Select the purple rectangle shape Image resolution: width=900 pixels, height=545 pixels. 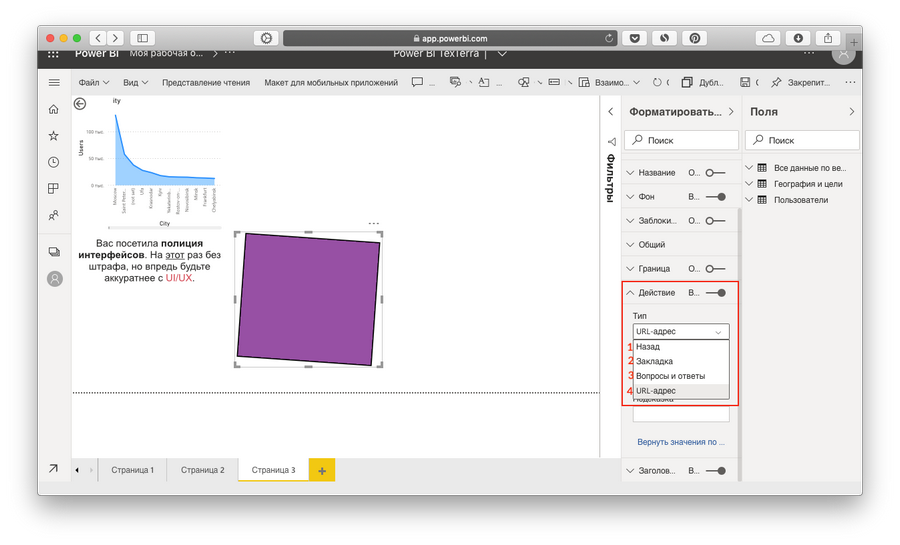[x=308, y=299]
